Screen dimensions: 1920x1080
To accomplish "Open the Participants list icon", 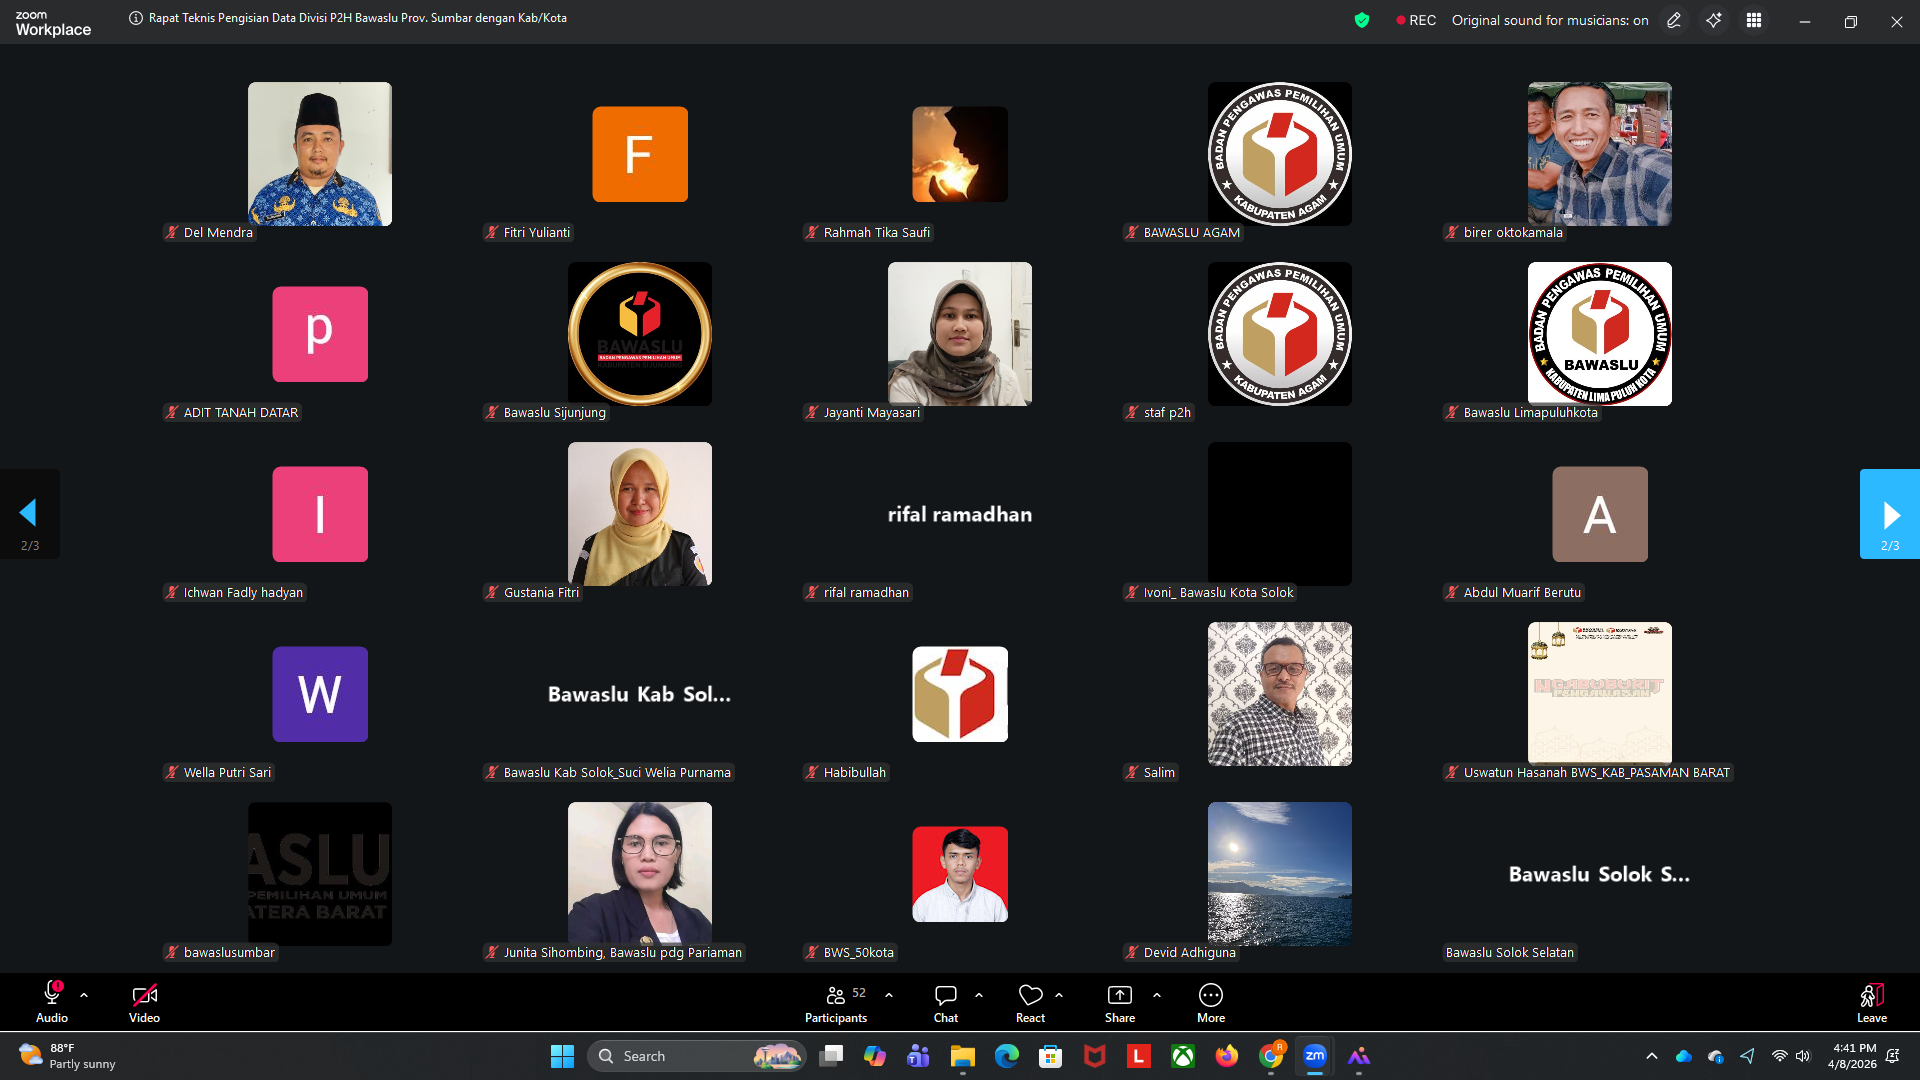I will (x=836, y=995).
